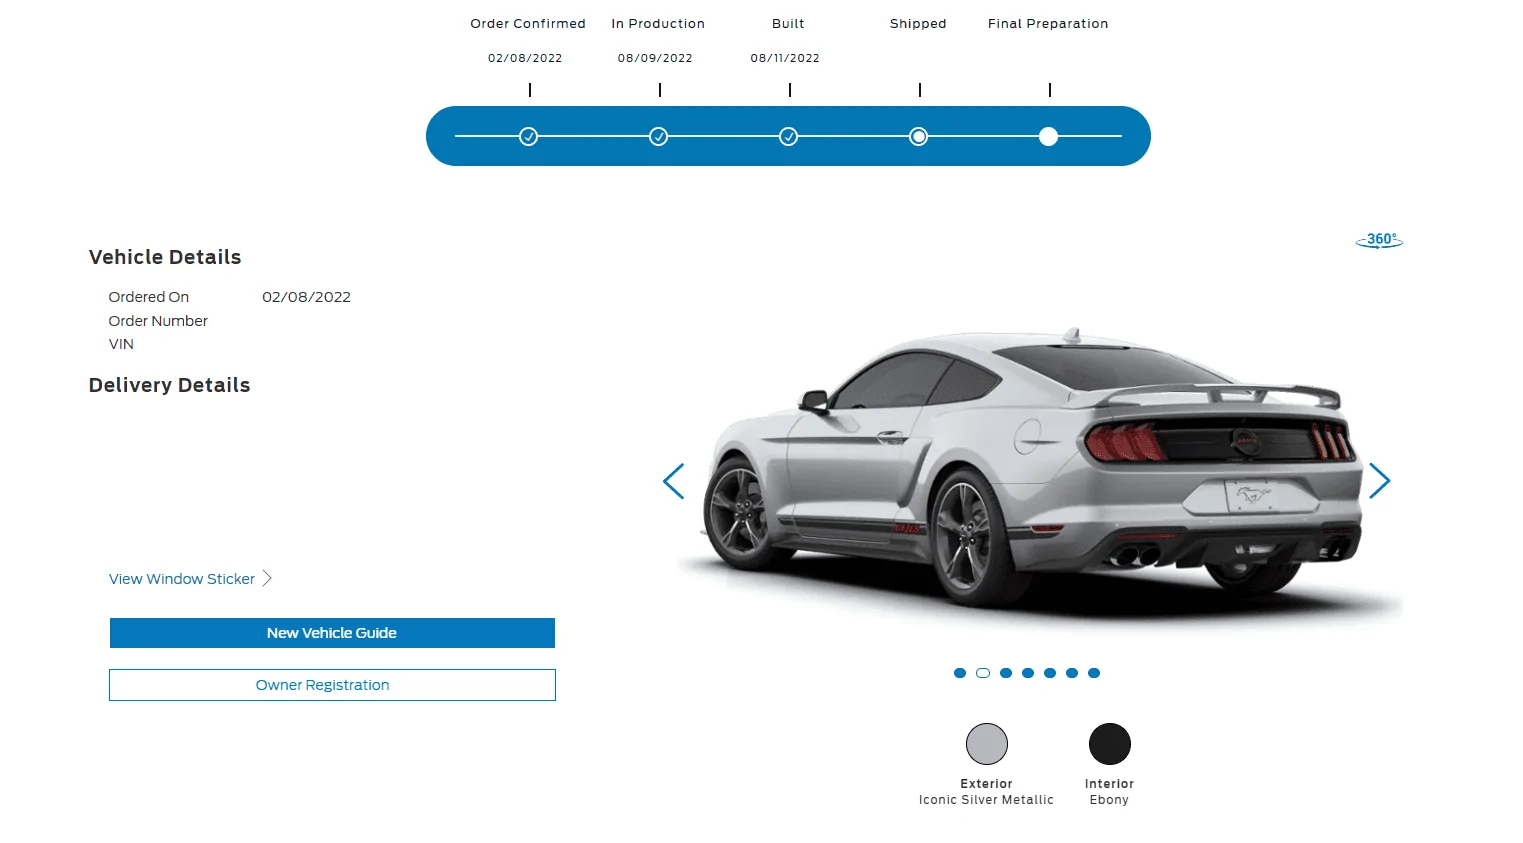Image resolution: width=1523 pixels, height=843 pixels.
Task: Choose the Iconic Silver Metallic exterior swatch
Action: (x=987, y=744)
